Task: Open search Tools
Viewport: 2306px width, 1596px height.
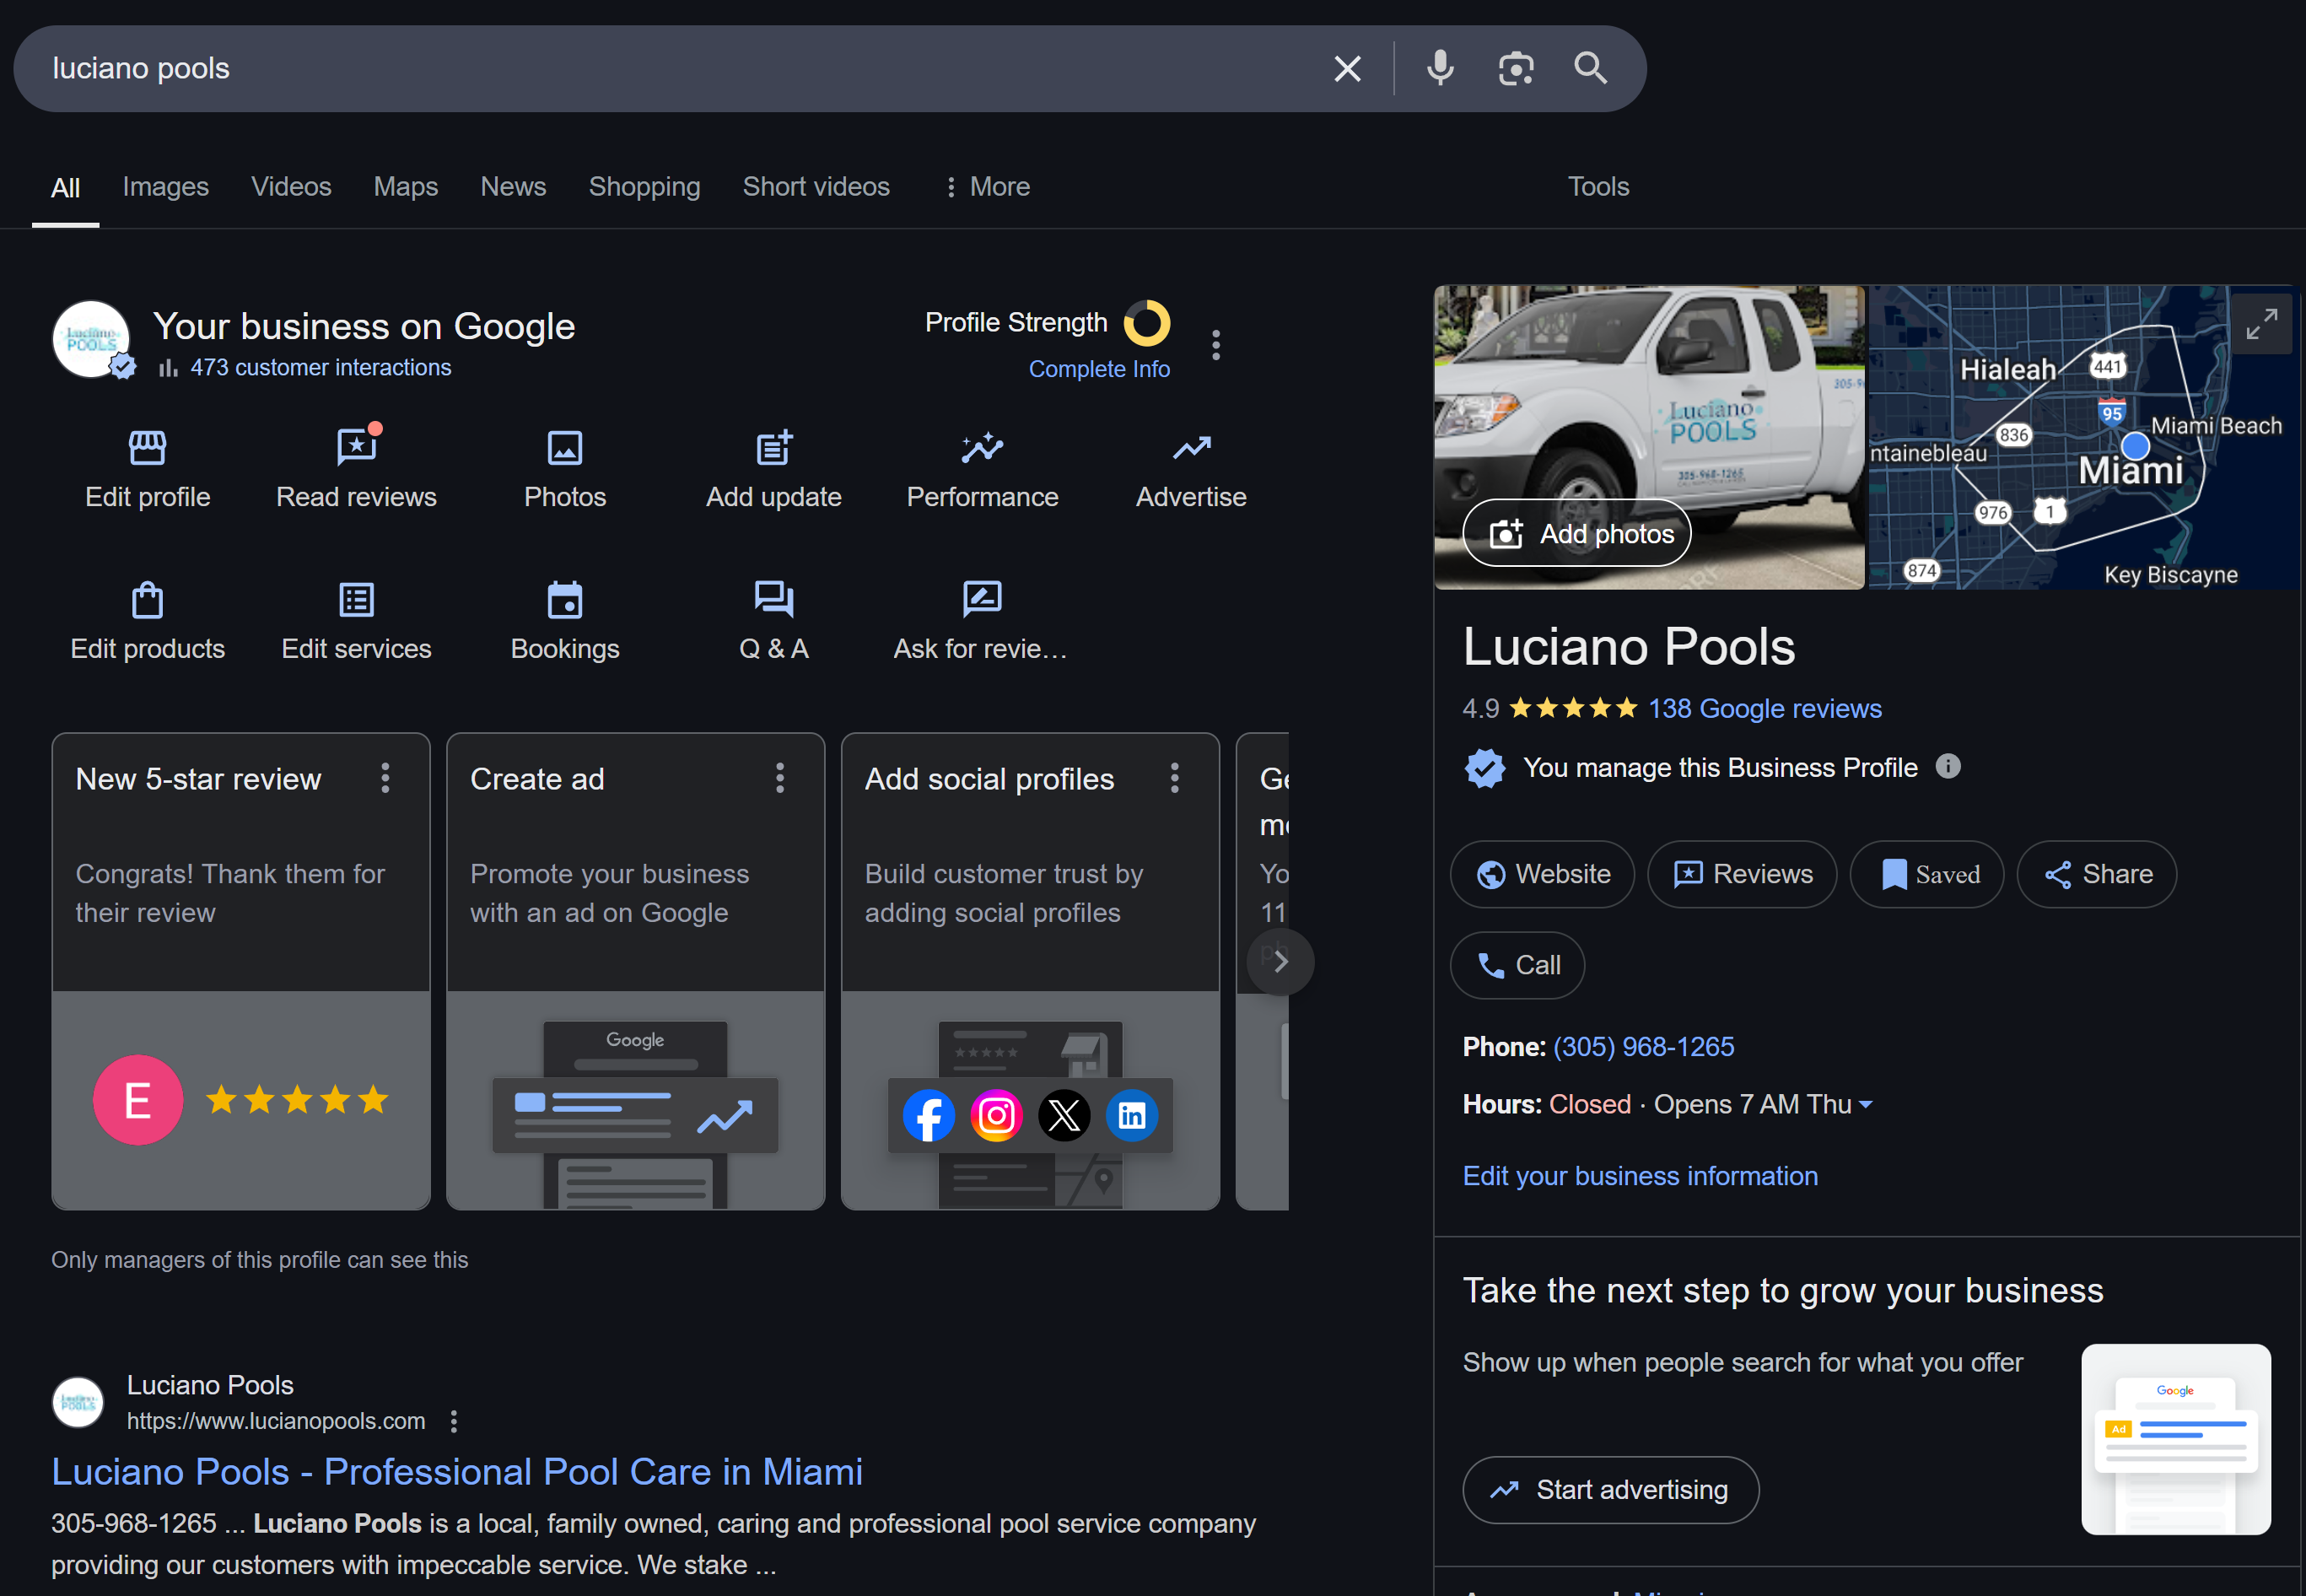Action: tap(1598, 187)
